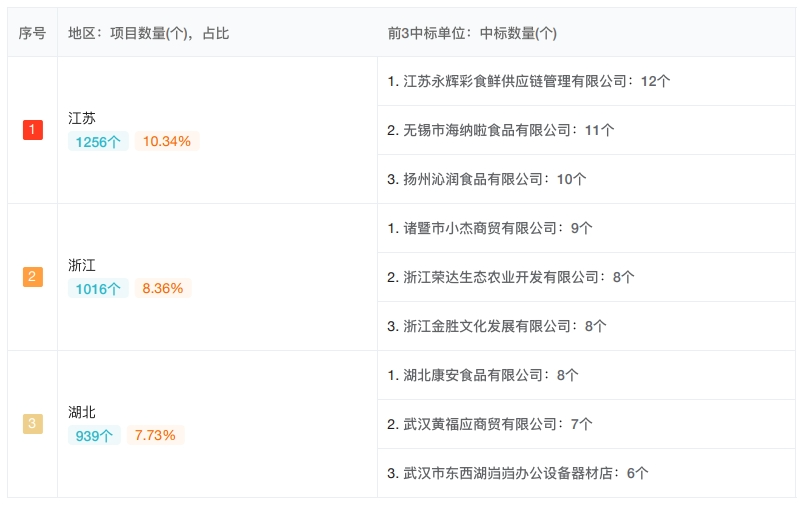The height and width of the screenshot is (507, 803).
Task: Click the 7.73% percentage tag
Action: pos(155,436)
